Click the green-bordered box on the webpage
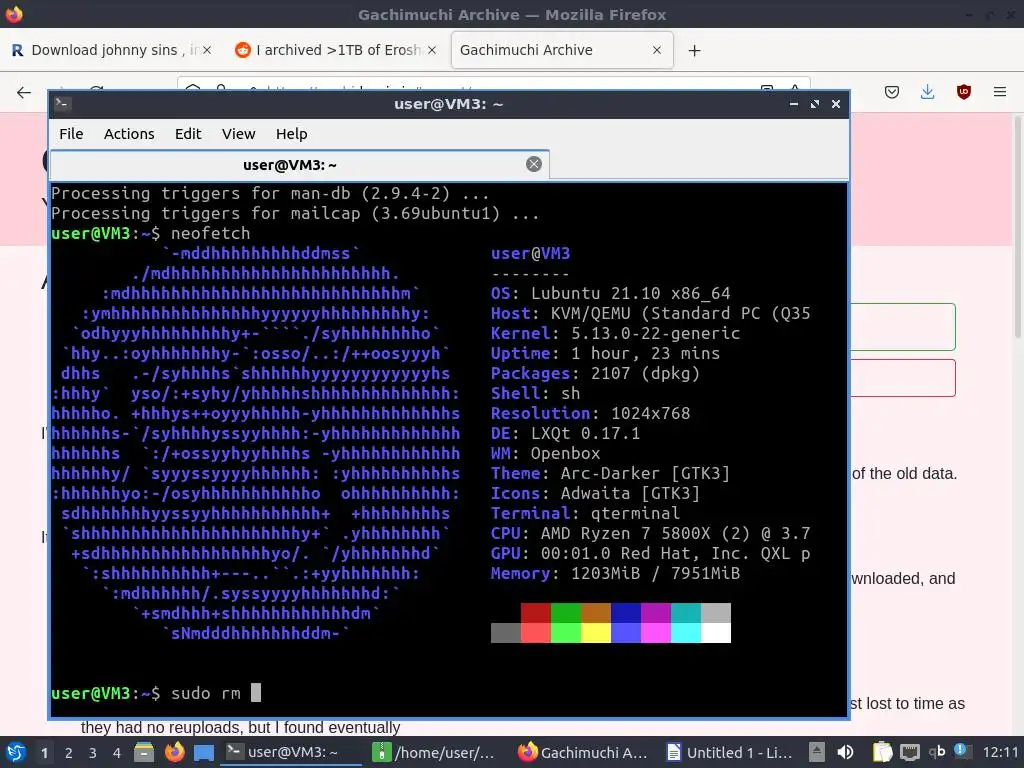1024x768 pixels. [903, 327]
